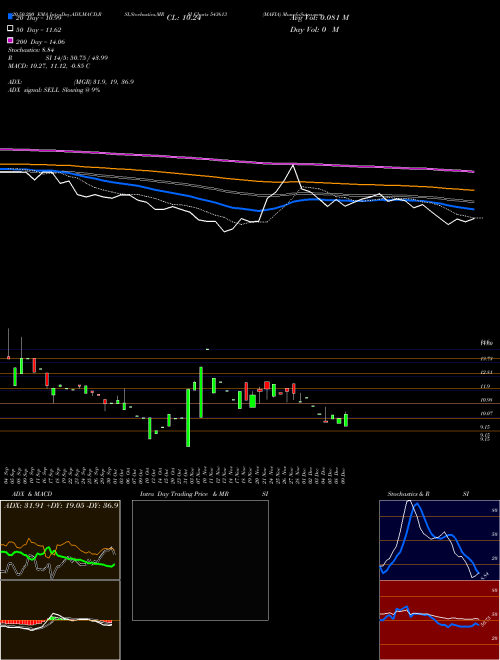Click the 'Stochastics: 8.84' readout
The height and width of the screenshot is (660, 500).
29,50
